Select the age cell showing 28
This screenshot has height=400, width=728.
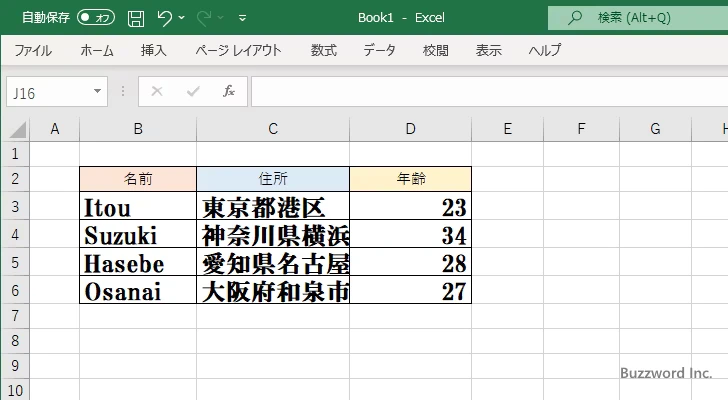pos(410,262)
